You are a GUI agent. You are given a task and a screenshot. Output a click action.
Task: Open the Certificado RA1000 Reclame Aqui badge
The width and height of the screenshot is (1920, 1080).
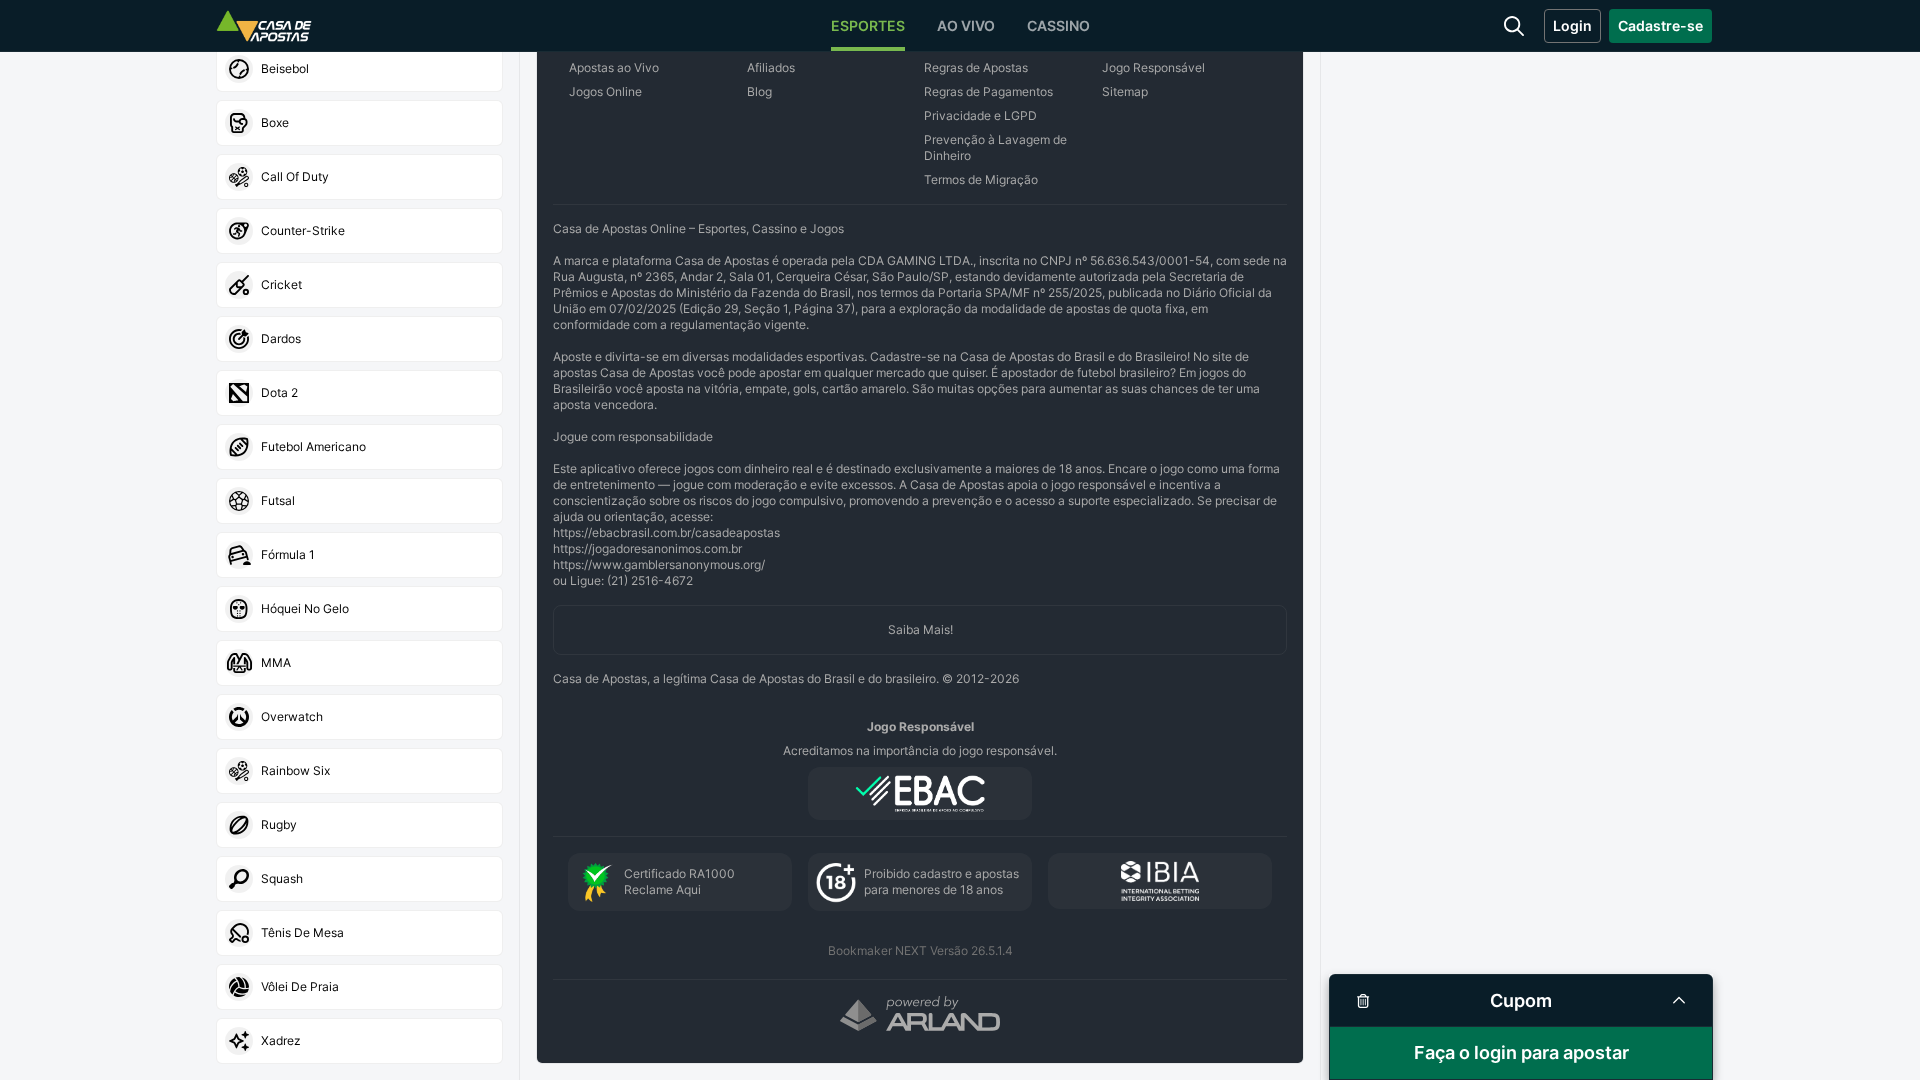point(680,882)
